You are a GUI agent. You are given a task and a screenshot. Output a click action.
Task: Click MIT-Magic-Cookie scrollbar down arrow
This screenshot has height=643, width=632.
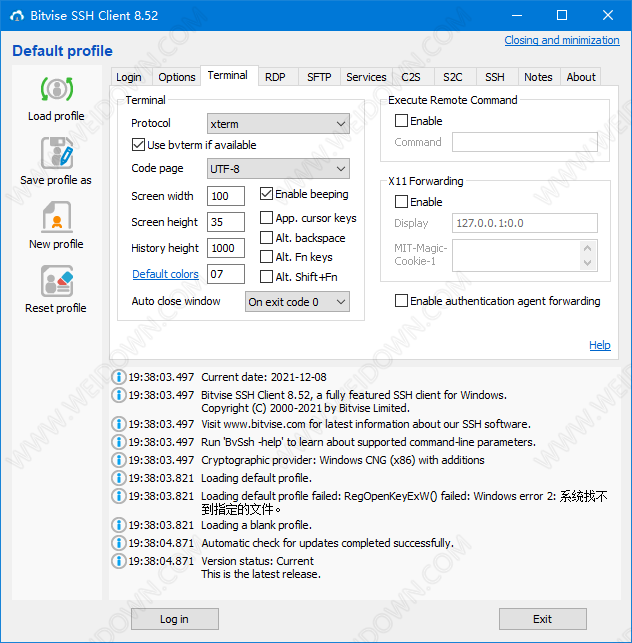[587, 262]
